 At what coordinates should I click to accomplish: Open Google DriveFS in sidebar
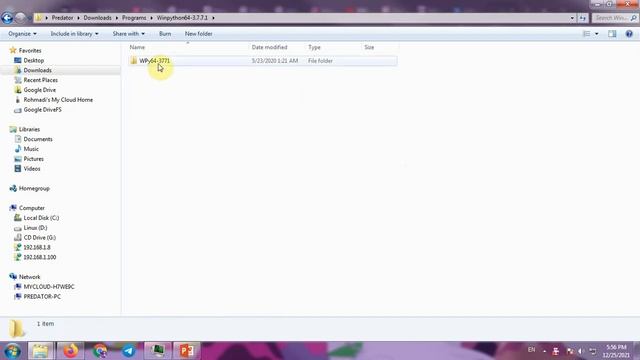42,109
